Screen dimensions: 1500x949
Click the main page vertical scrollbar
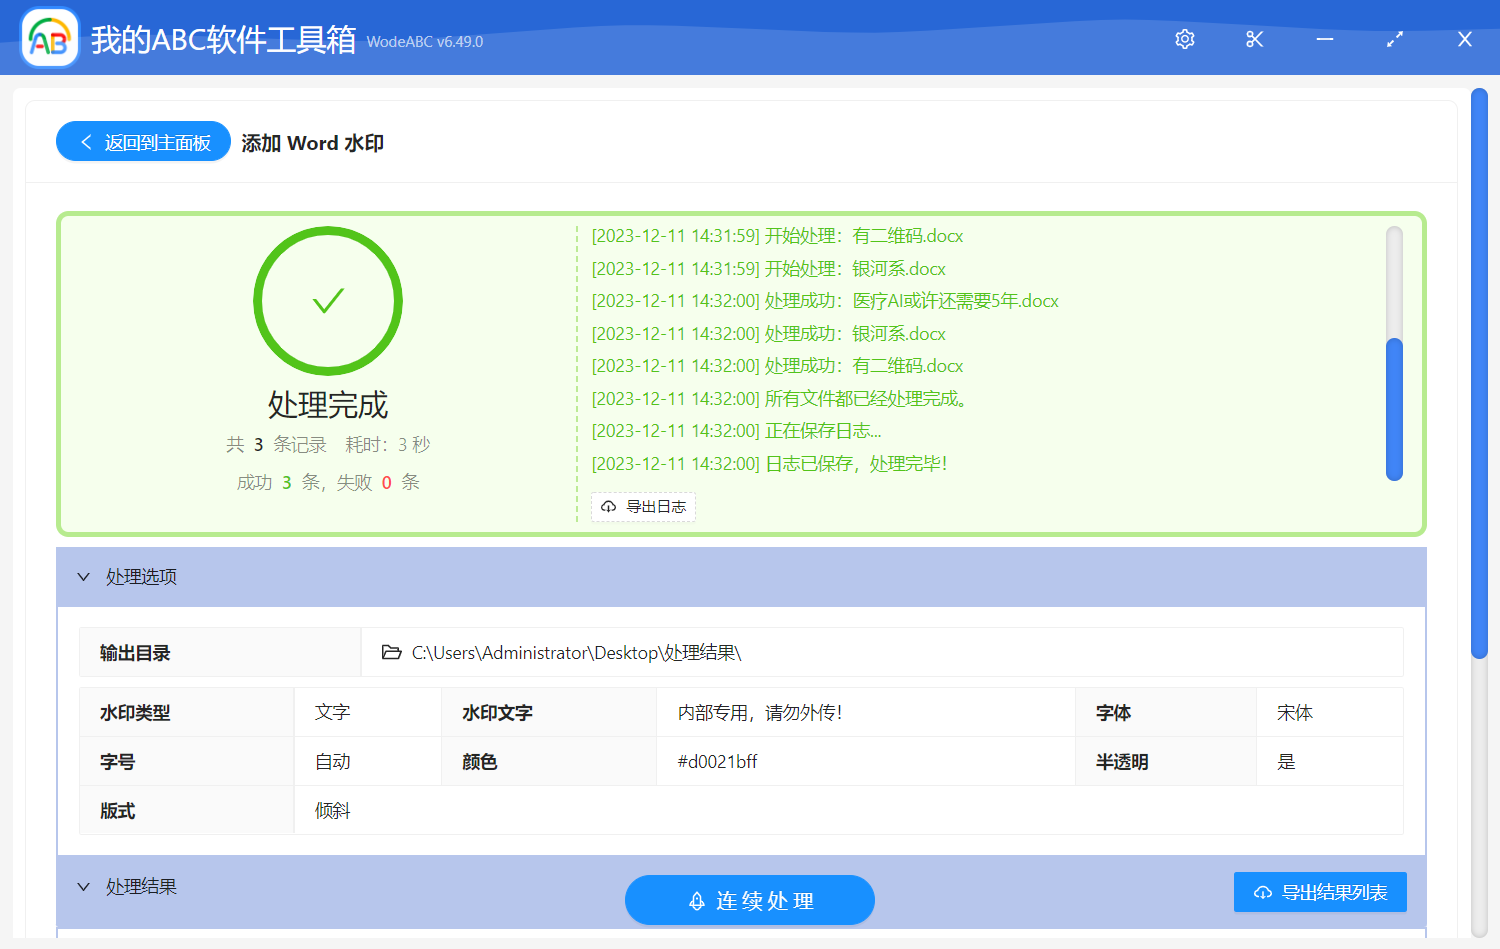[x=1479, y=372]
